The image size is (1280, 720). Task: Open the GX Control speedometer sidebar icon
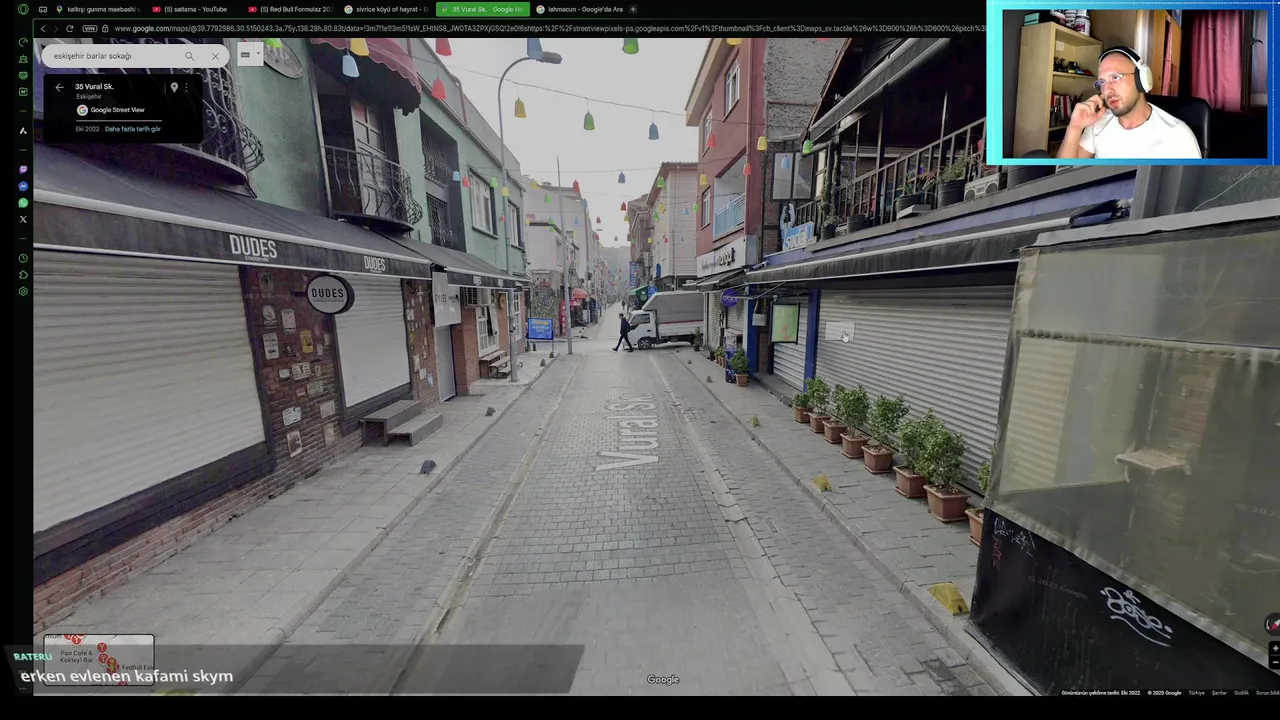pyautogui.click(x=23, y=42)
